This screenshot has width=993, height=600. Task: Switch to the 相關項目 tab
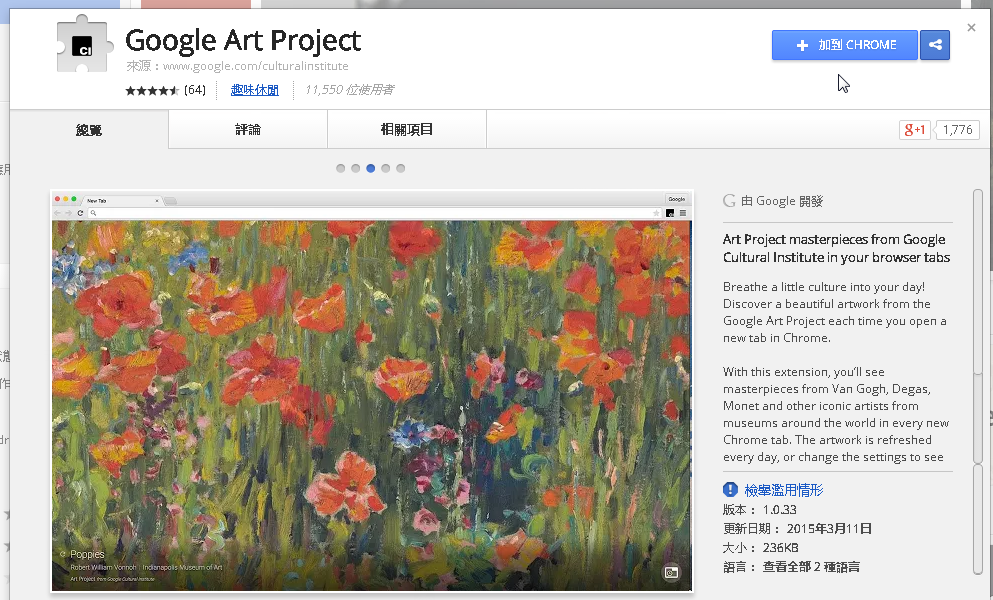[407, 129]
